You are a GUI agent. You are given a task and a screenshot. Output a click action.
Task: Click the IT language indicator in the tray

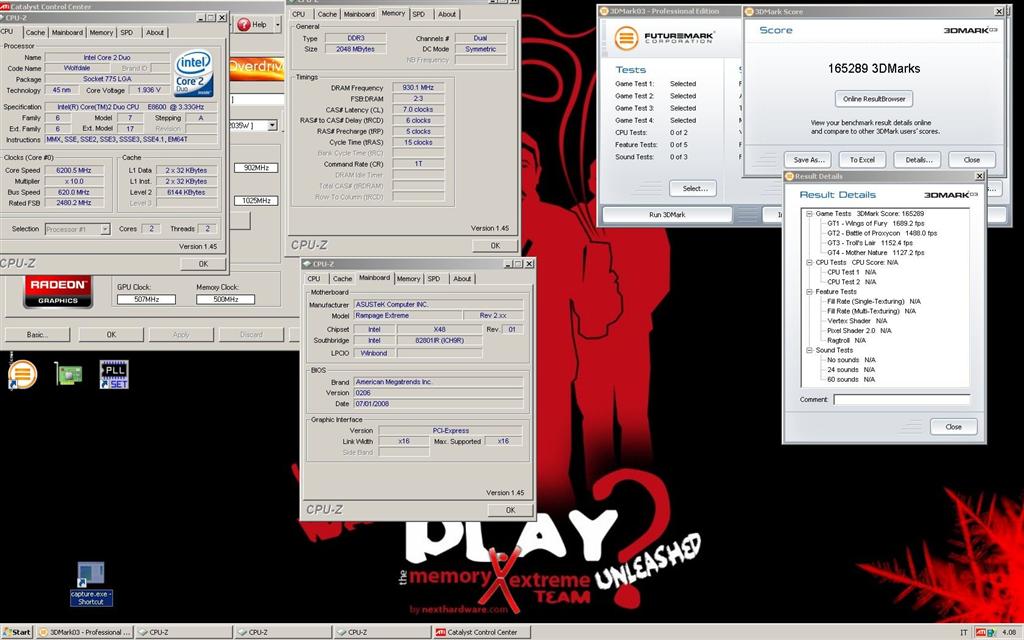[x=963, y=632]
